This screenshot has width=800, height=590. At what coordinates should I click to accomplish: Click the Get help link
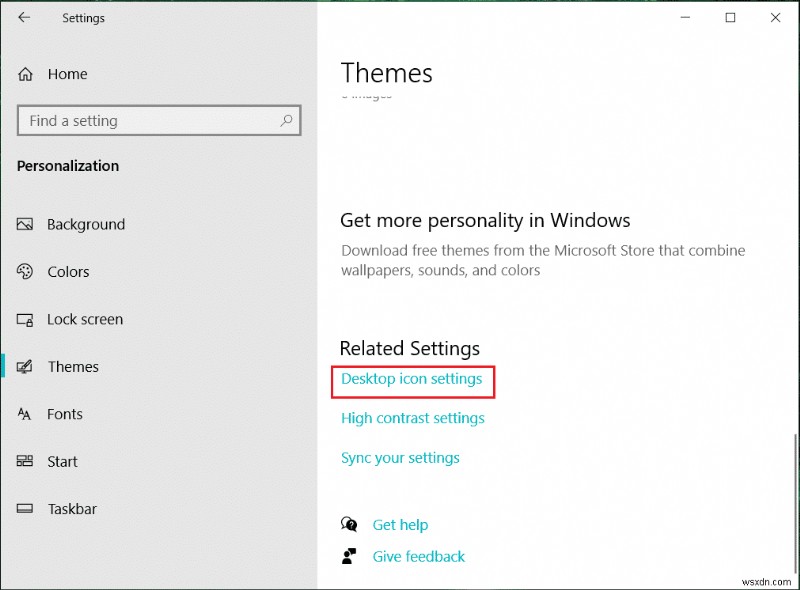tap(400, 524)
